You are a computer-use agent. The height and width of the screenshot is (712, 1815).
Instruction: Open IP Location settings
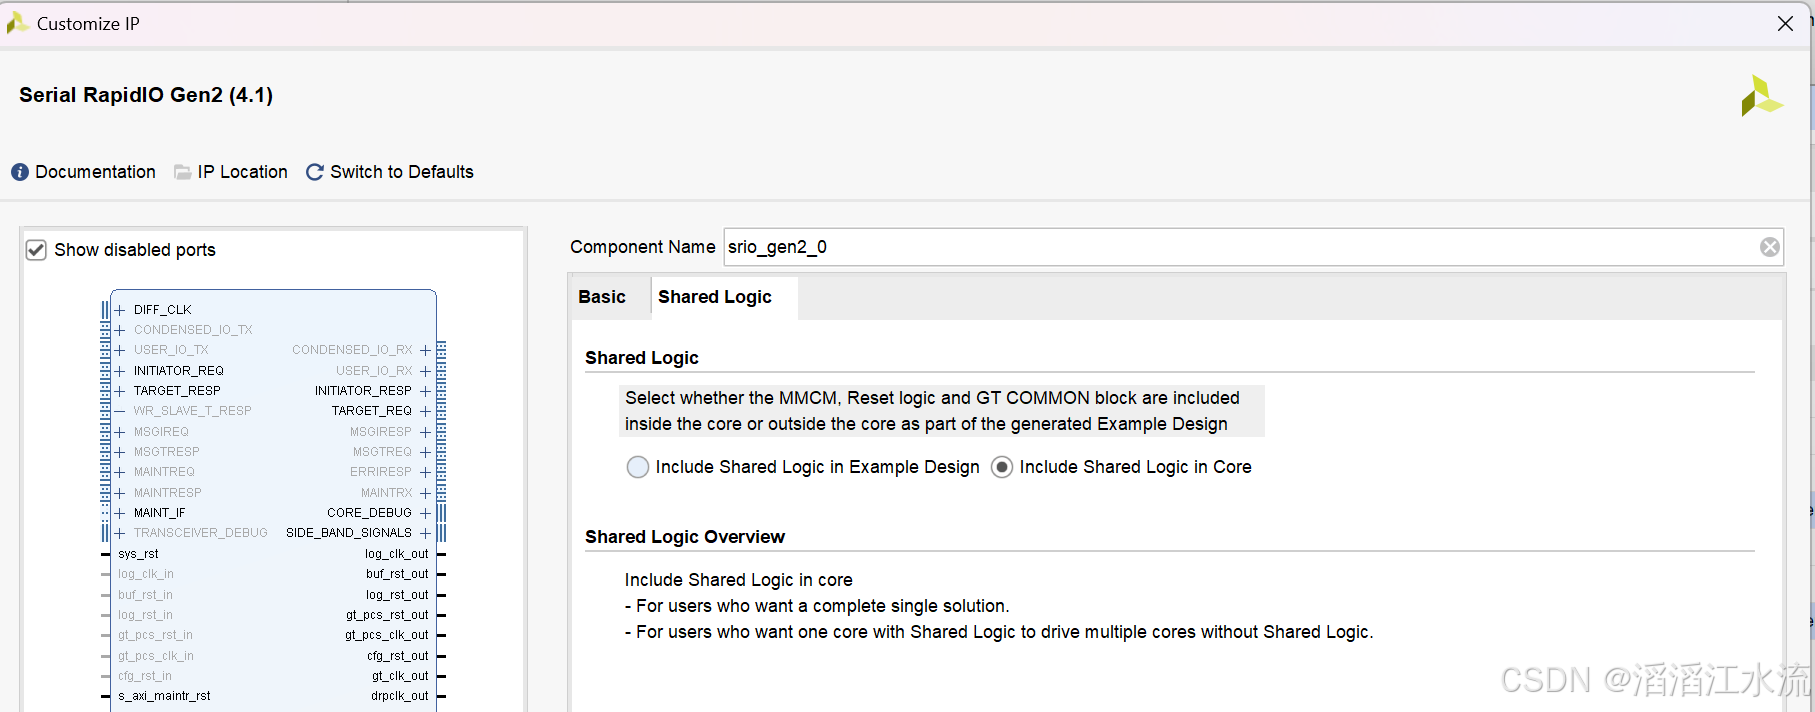click(x=242, y=172)
